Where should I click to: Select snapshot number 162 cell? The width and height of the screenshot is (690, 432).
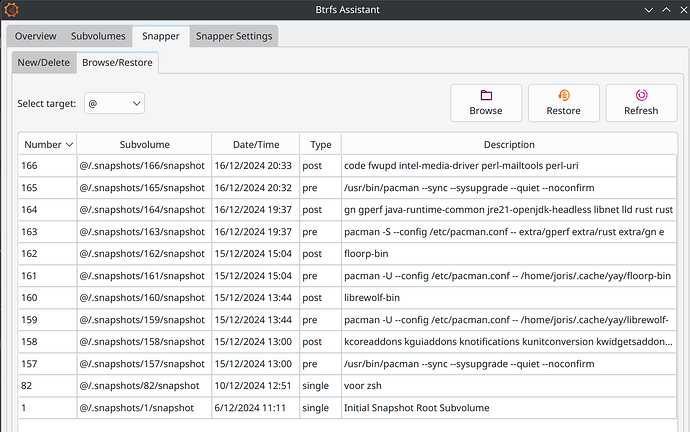[48, 254]
